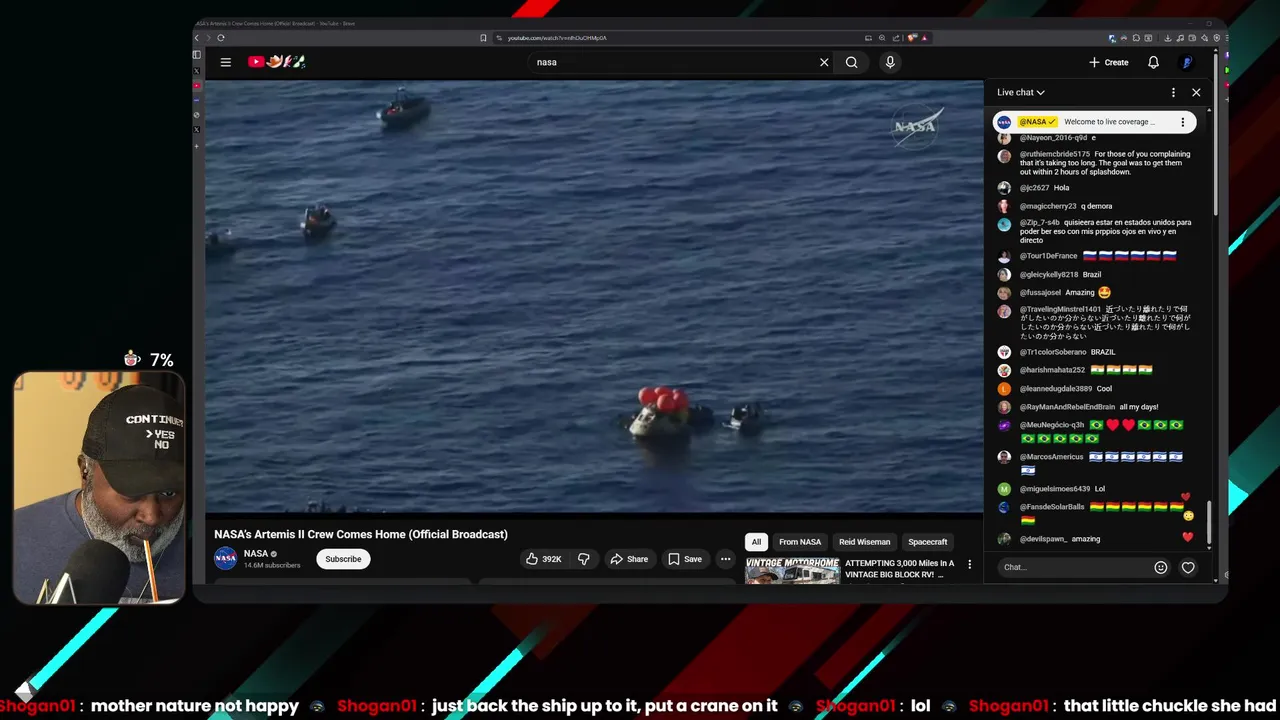
Task: Open the account avatar menu
Action: (1186, 62)
